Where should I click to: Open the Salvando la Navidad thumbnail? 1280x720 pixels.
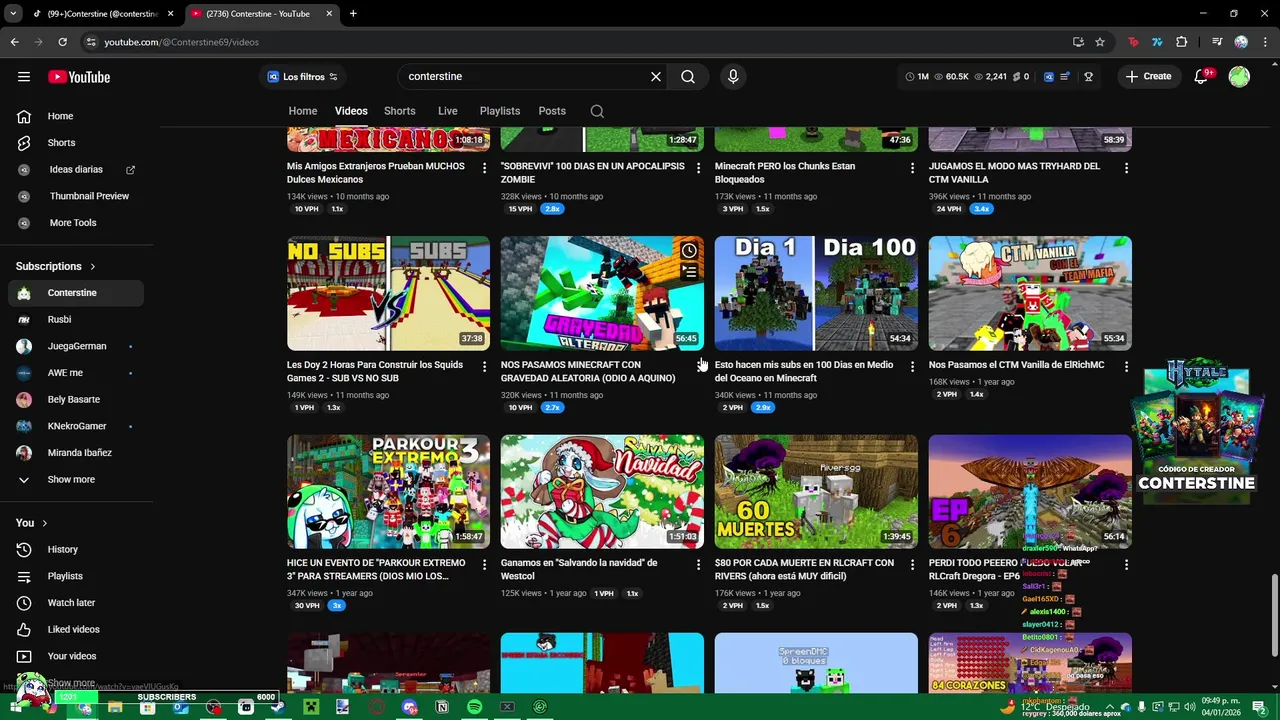[x=602, y=491]
